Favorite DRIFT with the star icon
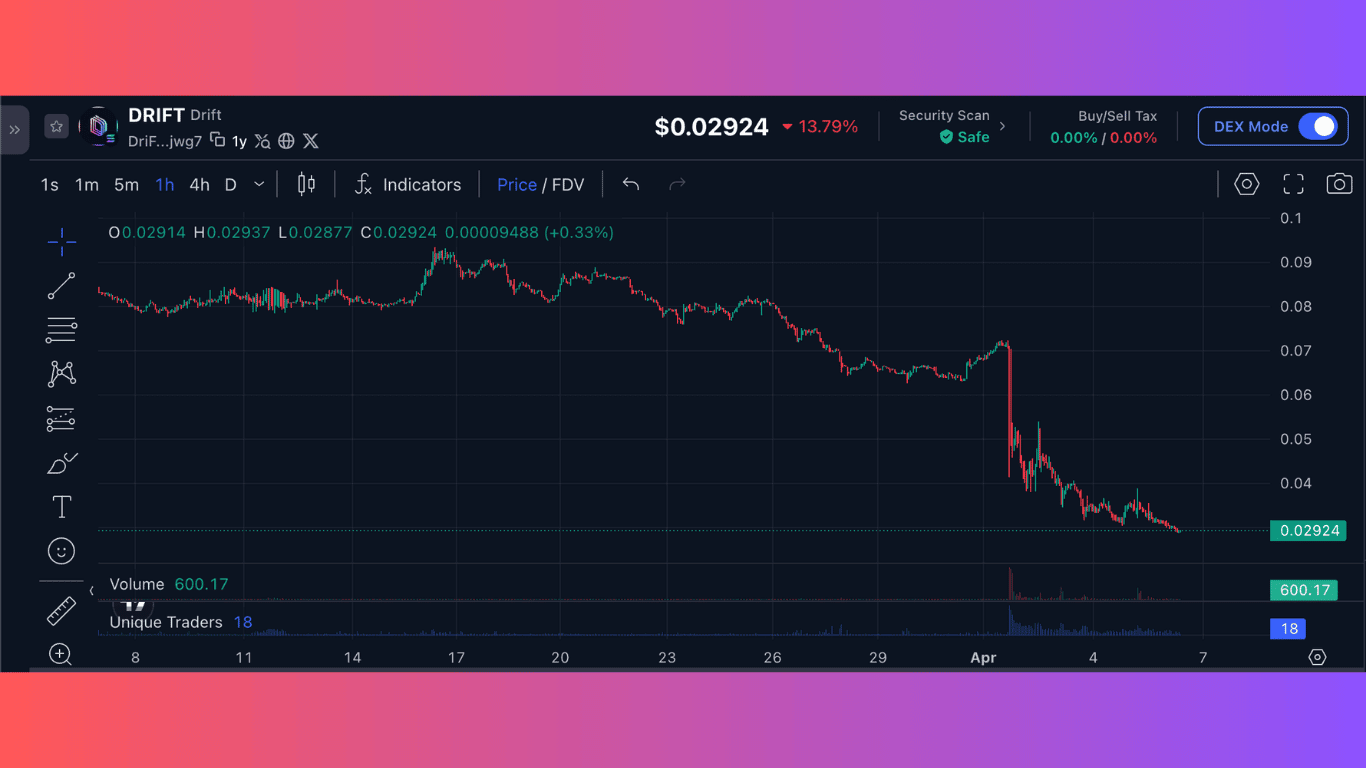This screenshot has width=1366, height=768. [x=56, y=126]
